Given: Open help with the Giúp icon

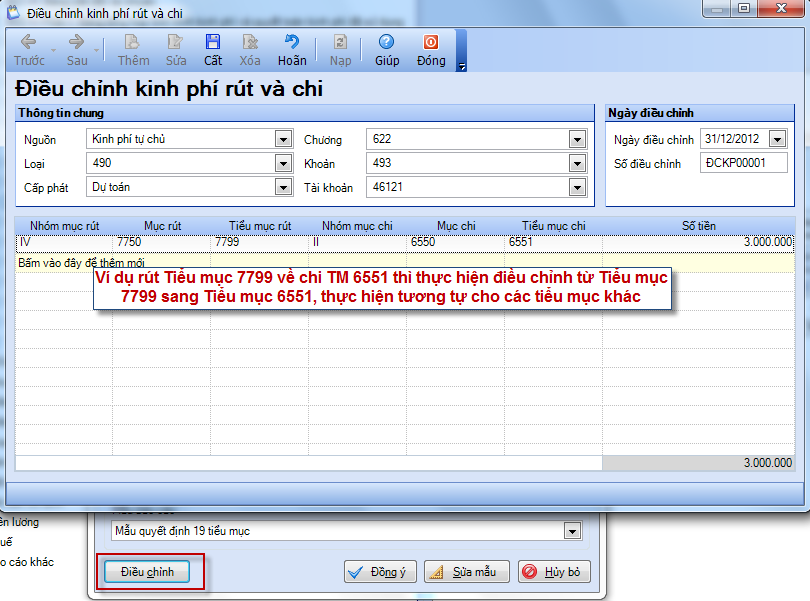Looking at the screenshot, I should [x=387, y=42].
